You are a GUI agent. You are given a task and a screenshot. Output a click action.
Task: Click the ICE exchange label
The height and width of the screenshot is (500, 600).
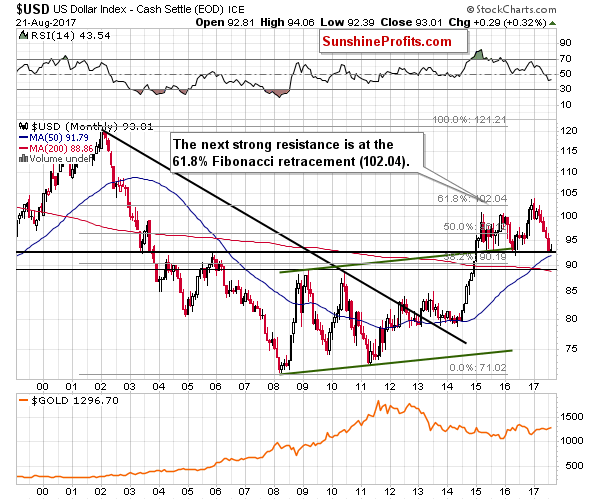pyautogui.click(x=236, y=9)
